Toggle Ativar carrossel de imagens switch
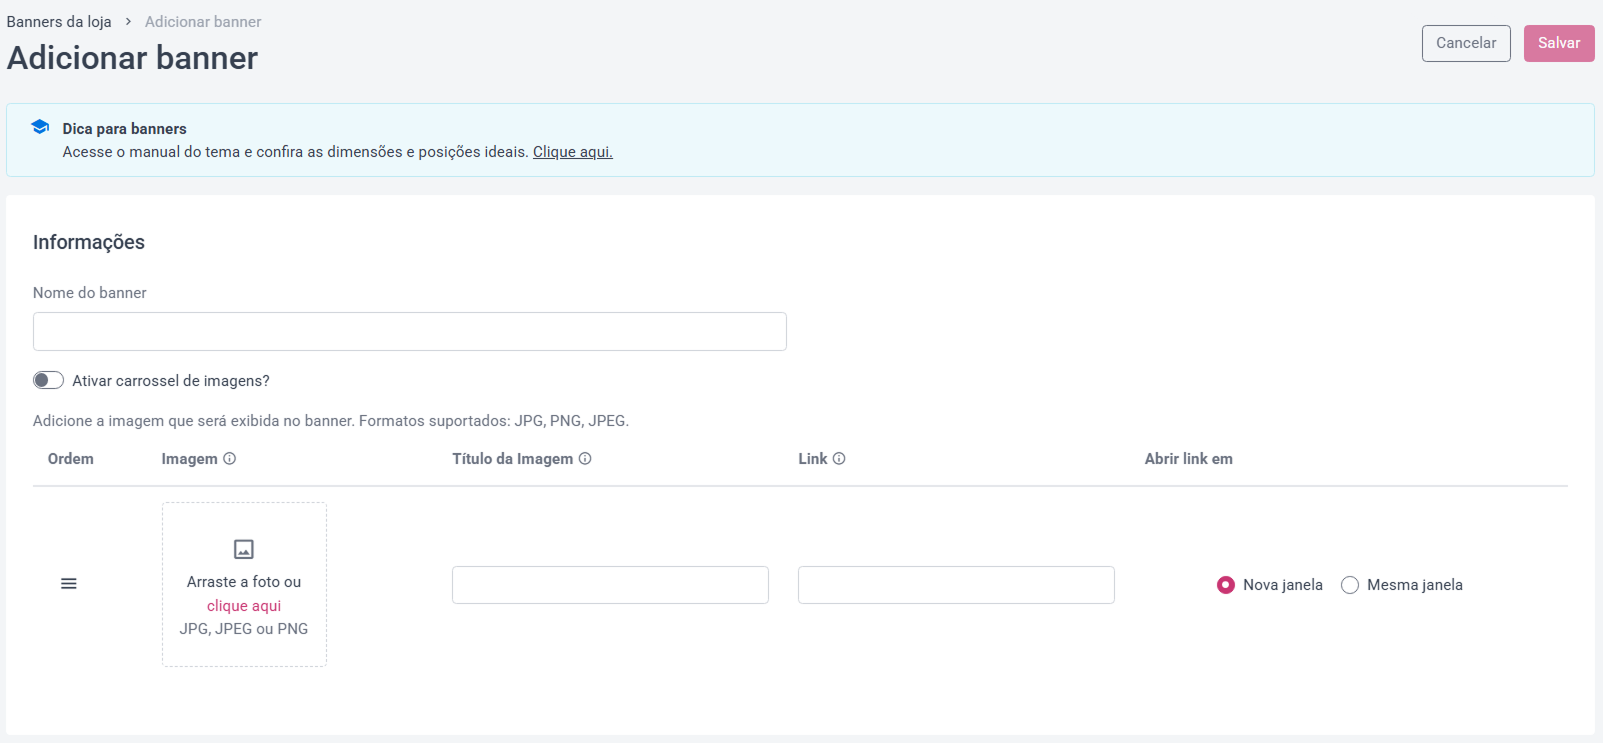Image resolution: width=1603 pixels, height=743 pixels. (48, 380)
